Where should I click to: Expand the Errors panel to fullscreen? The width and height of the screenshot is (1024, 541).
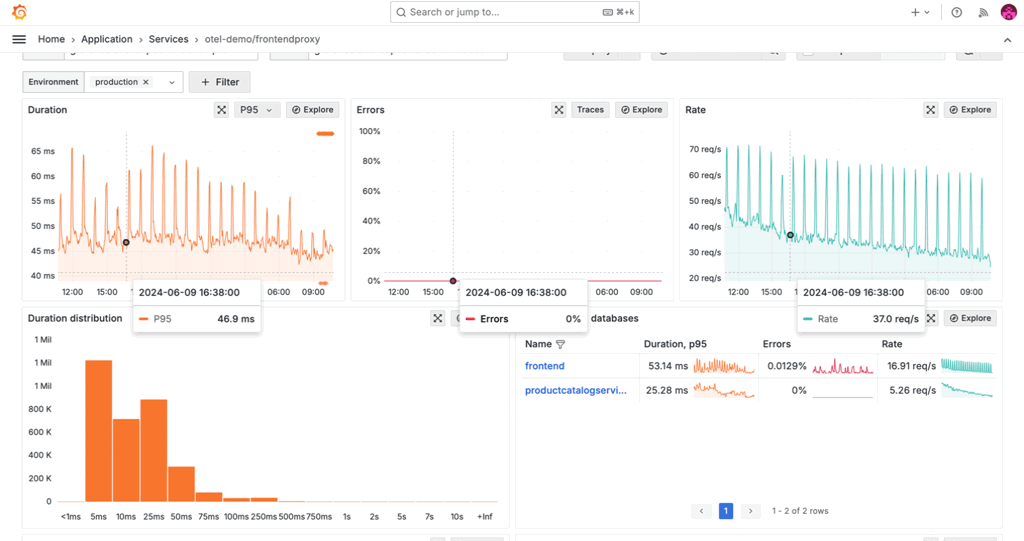pyautogui.click(x=559, y=110)
